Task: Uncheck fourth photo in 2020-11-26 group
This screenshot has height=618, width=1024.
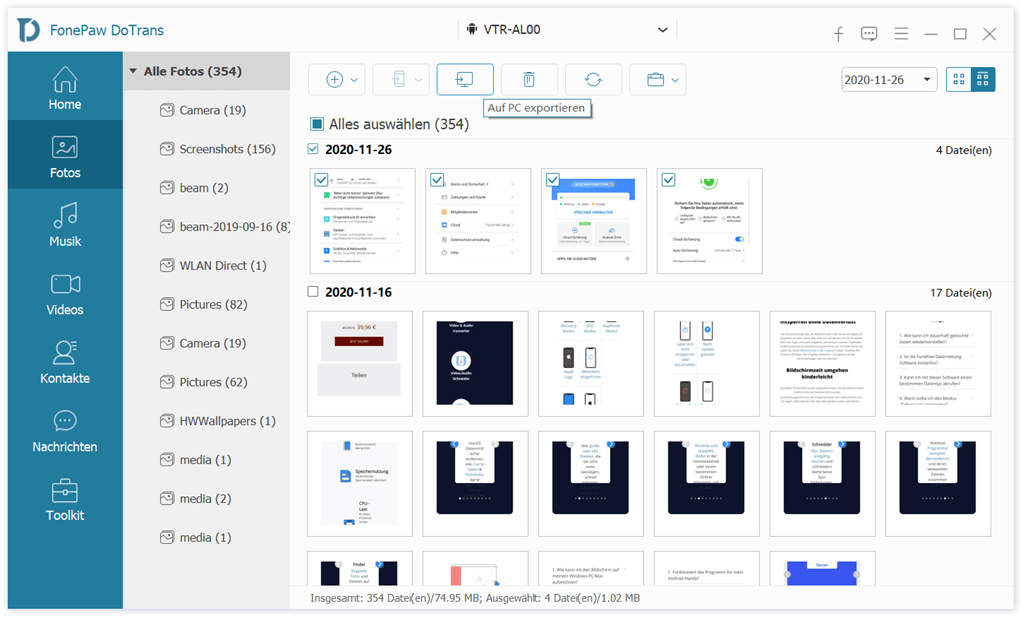Action: pyautogui.click(x=668, y=179)
